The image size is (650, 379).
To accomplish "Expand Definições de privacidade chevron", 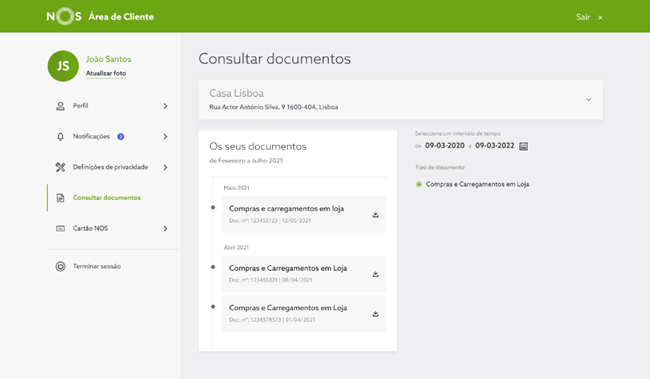I will tap(165, 167).
